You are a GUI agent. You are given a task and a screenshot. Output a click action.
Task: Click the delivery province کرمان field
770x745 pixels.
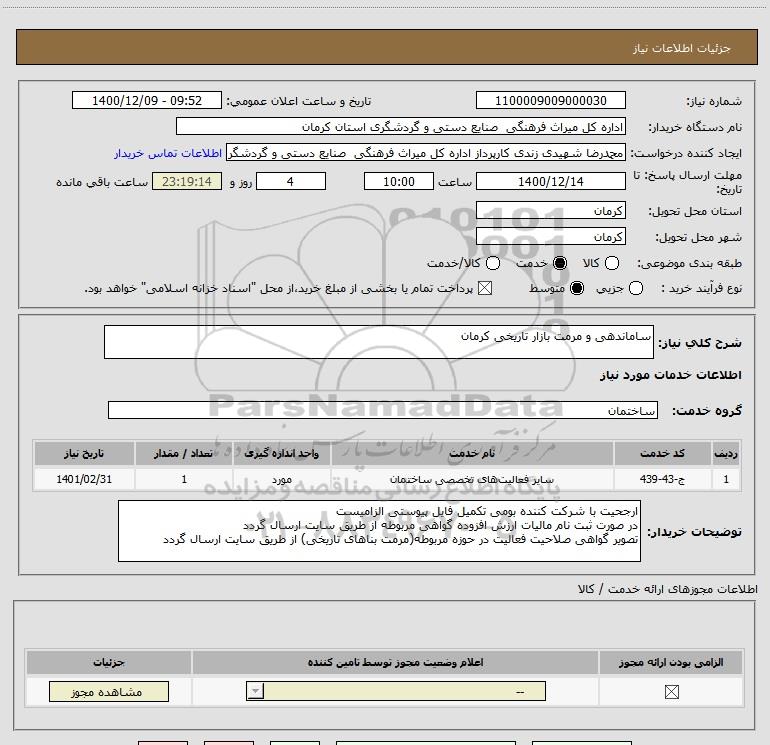click(550, 210)
